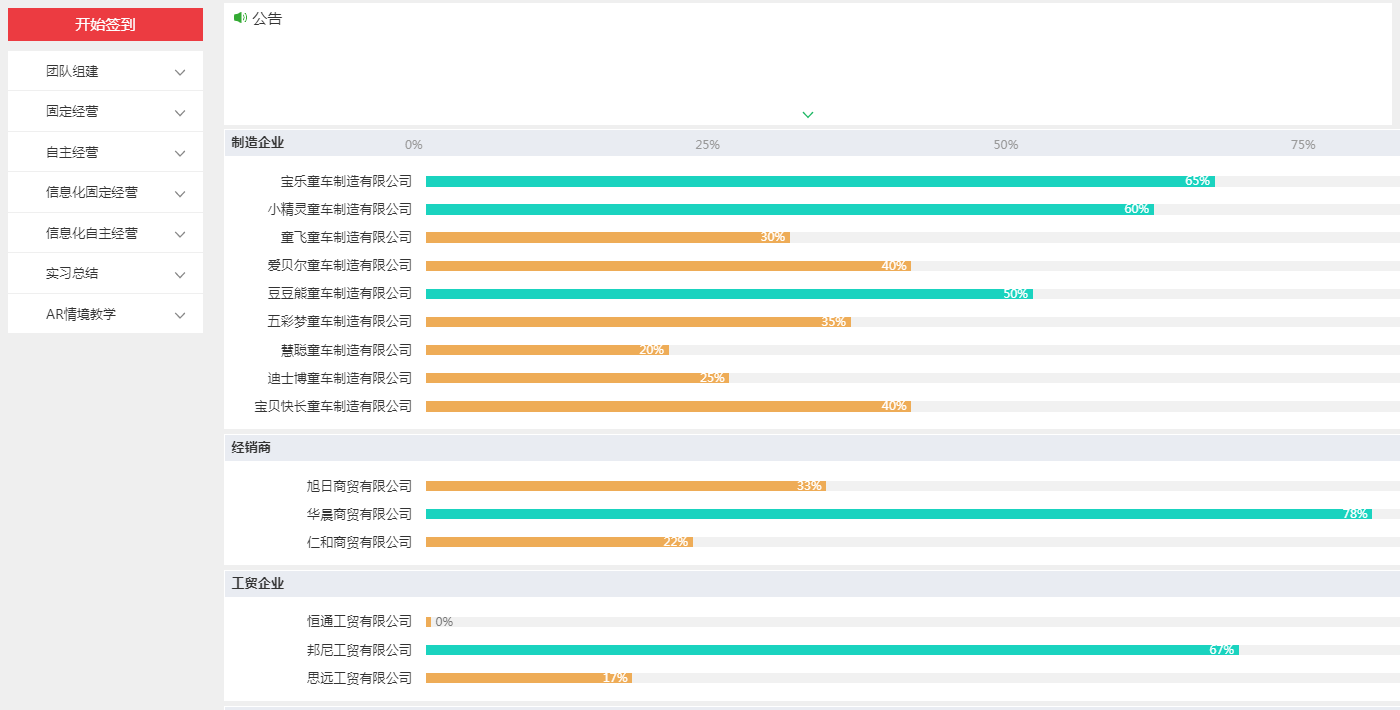Open the 实习总结 menu item
The height and width of the screenshot is (710, 1400).
[x=105, y=273]
